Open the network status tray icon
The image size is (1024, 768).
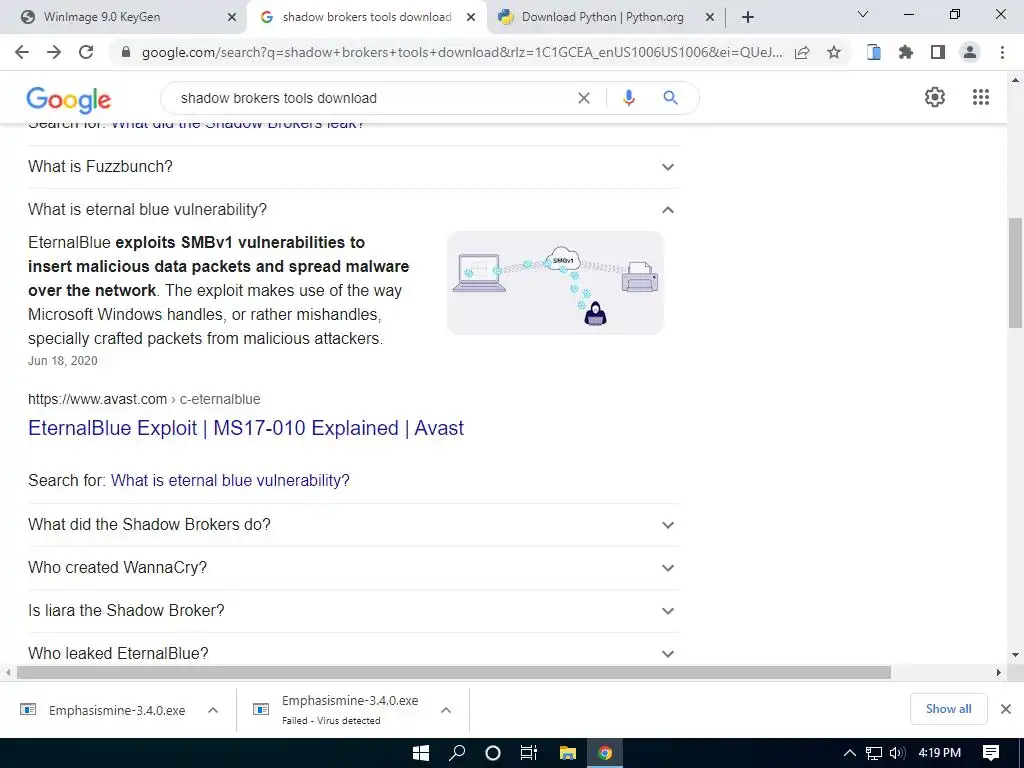[874, 753]
